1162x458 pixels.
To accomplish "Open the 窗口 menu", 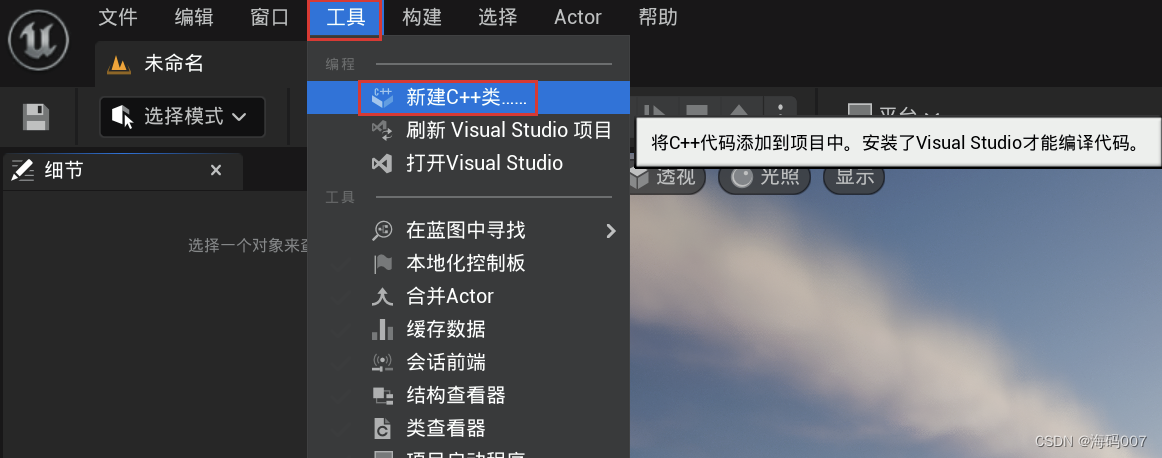I will point(270,17).
